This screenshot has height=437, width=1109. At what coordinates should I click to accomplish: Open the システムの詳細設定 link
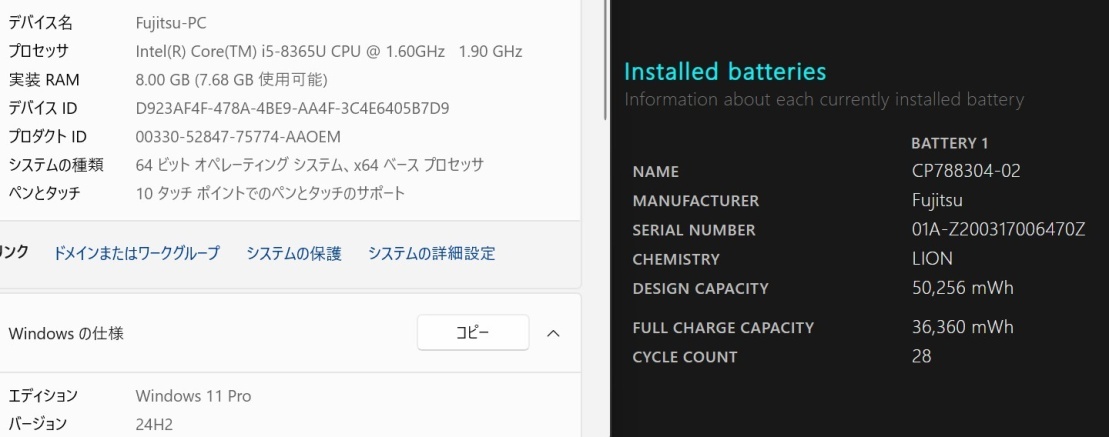(x=431, y=253)
